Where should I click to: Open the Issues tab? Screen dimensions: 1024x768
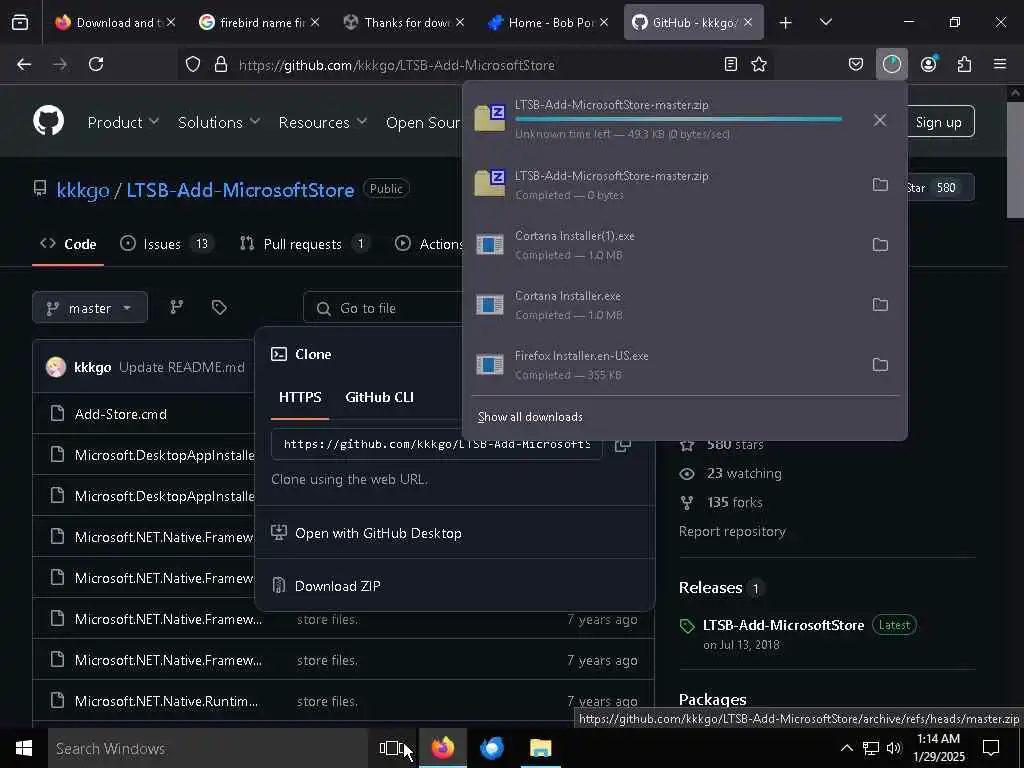[166, 244]
